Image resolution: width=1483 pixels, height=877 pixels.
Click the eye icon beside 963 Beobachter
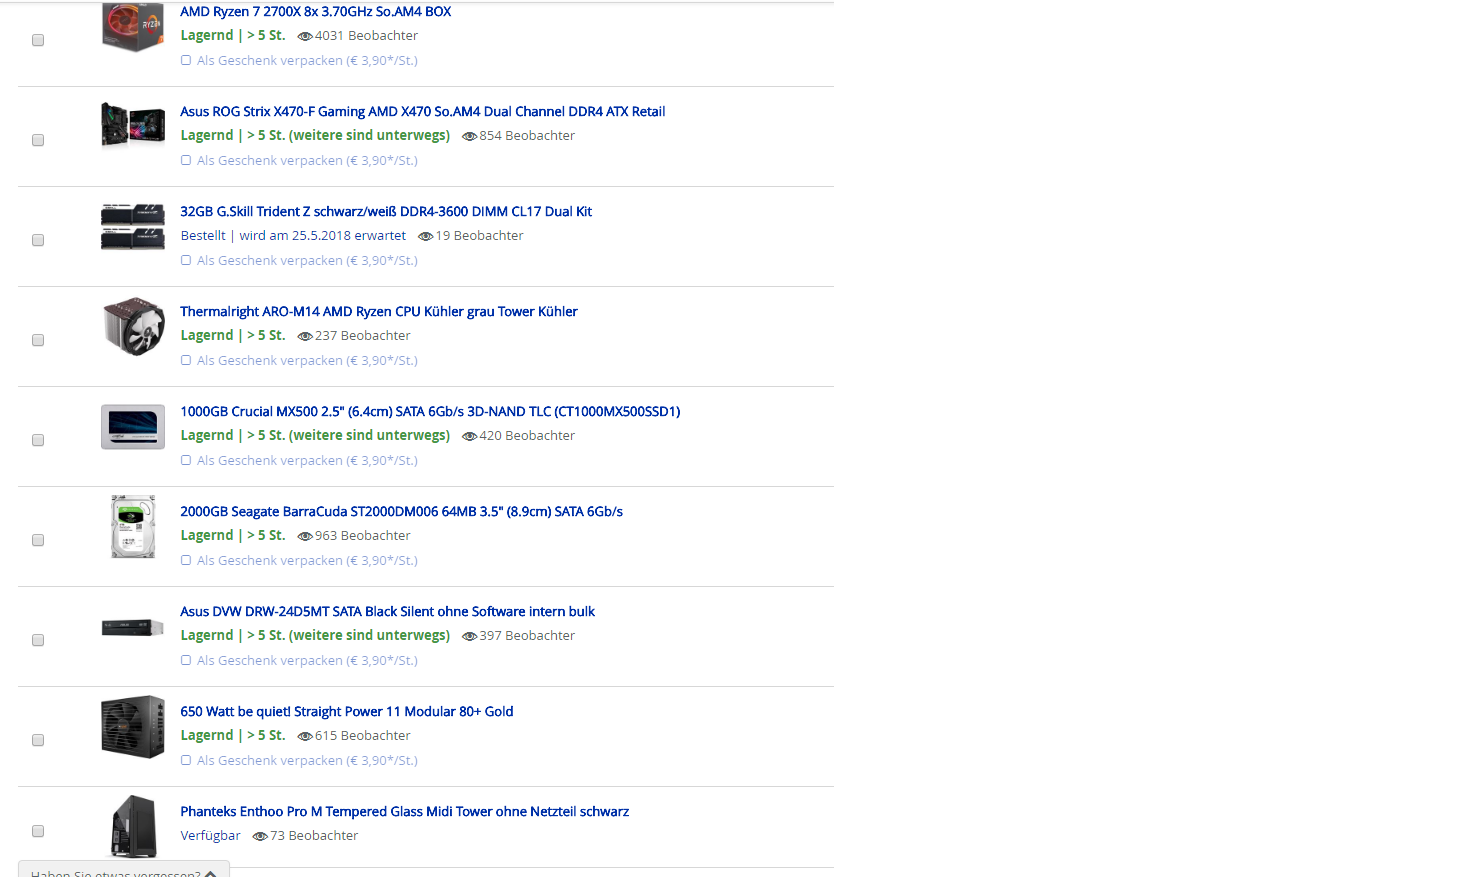click(305, 536)
